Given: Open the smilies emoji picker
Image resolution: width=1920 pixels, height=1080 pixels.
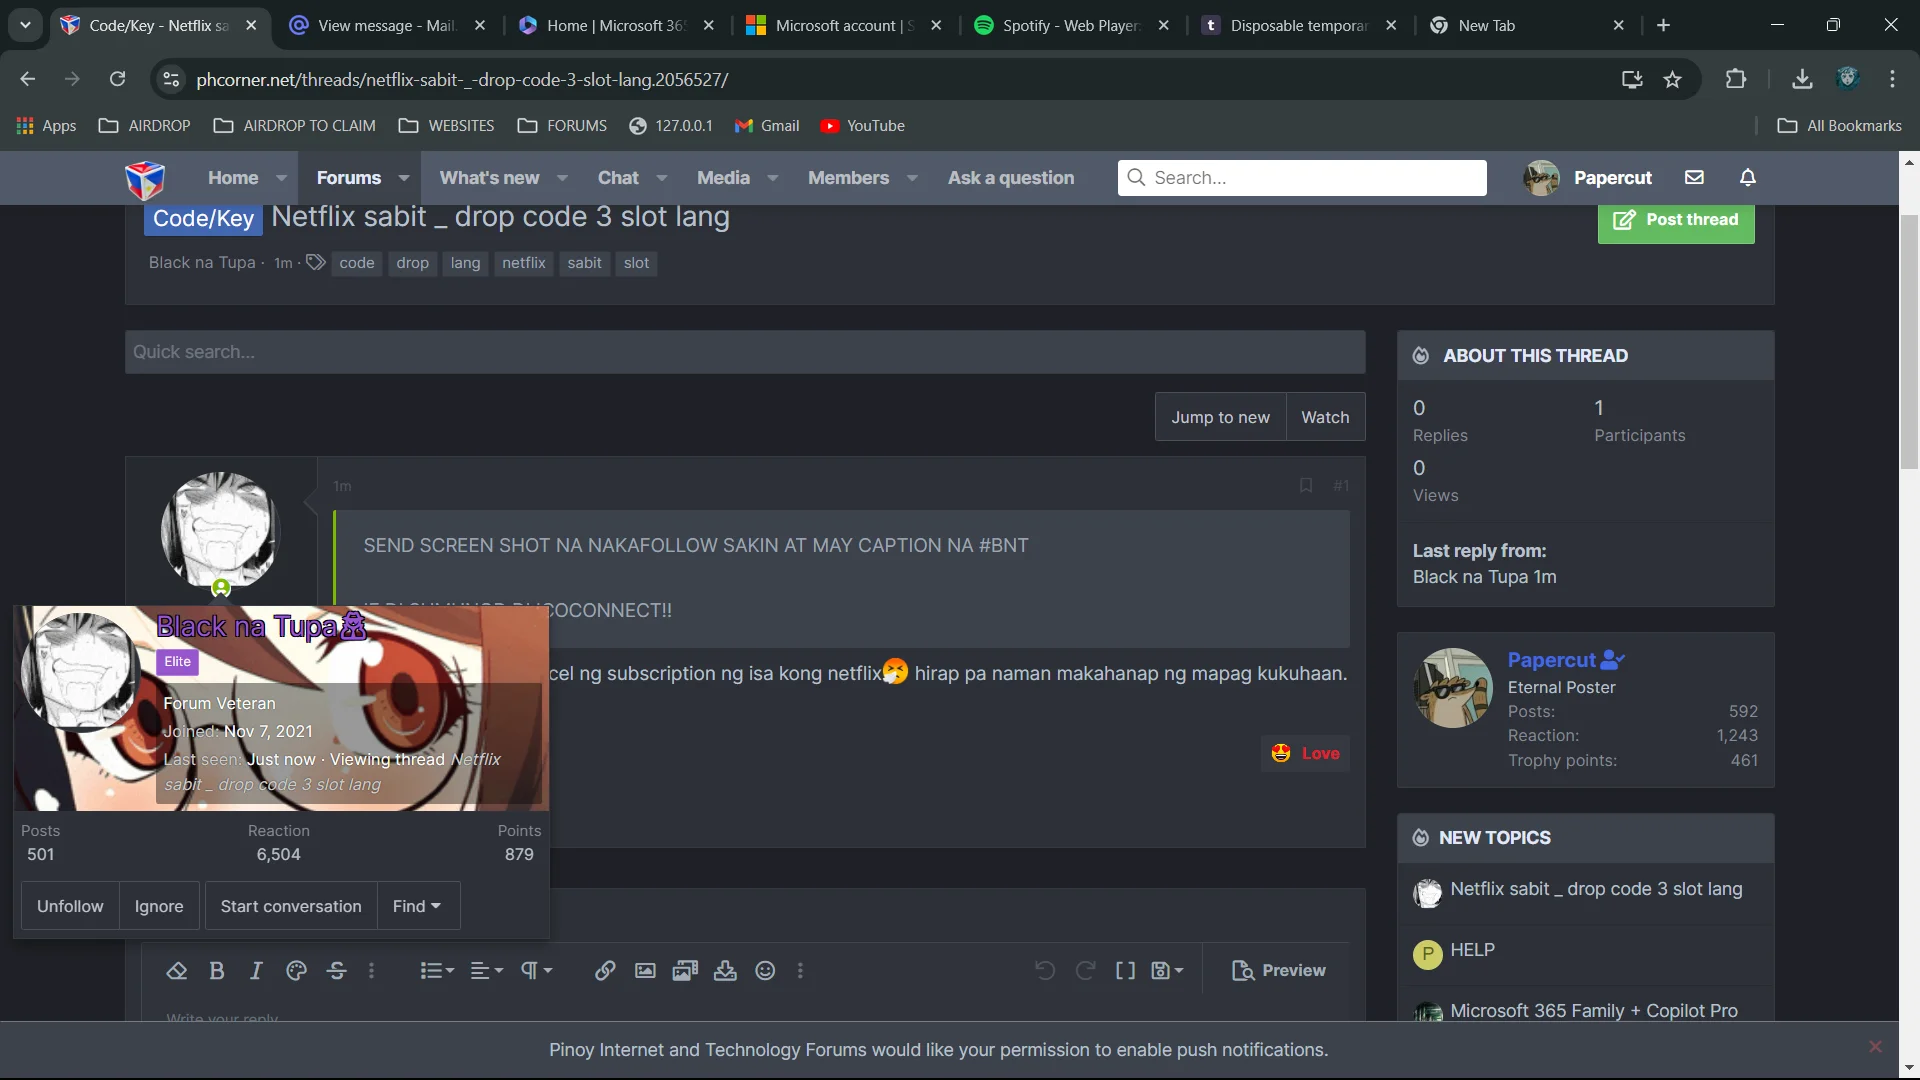Looking at the screenshot, I should [765, 971].
